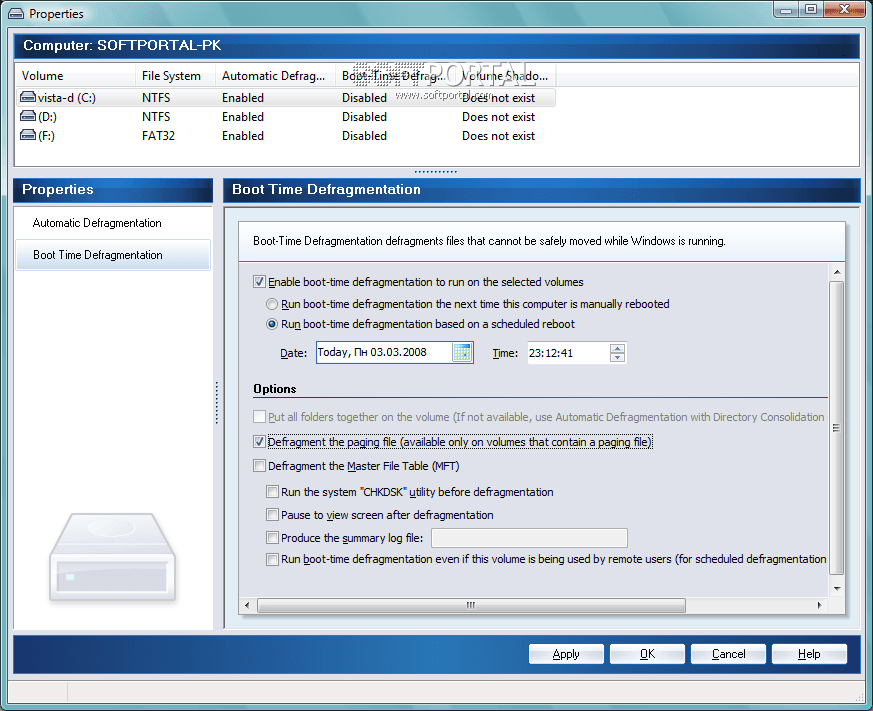Maximize the Properties window
Image resolution: width=873 pixels, height=711 pixels.
[811, 9]
